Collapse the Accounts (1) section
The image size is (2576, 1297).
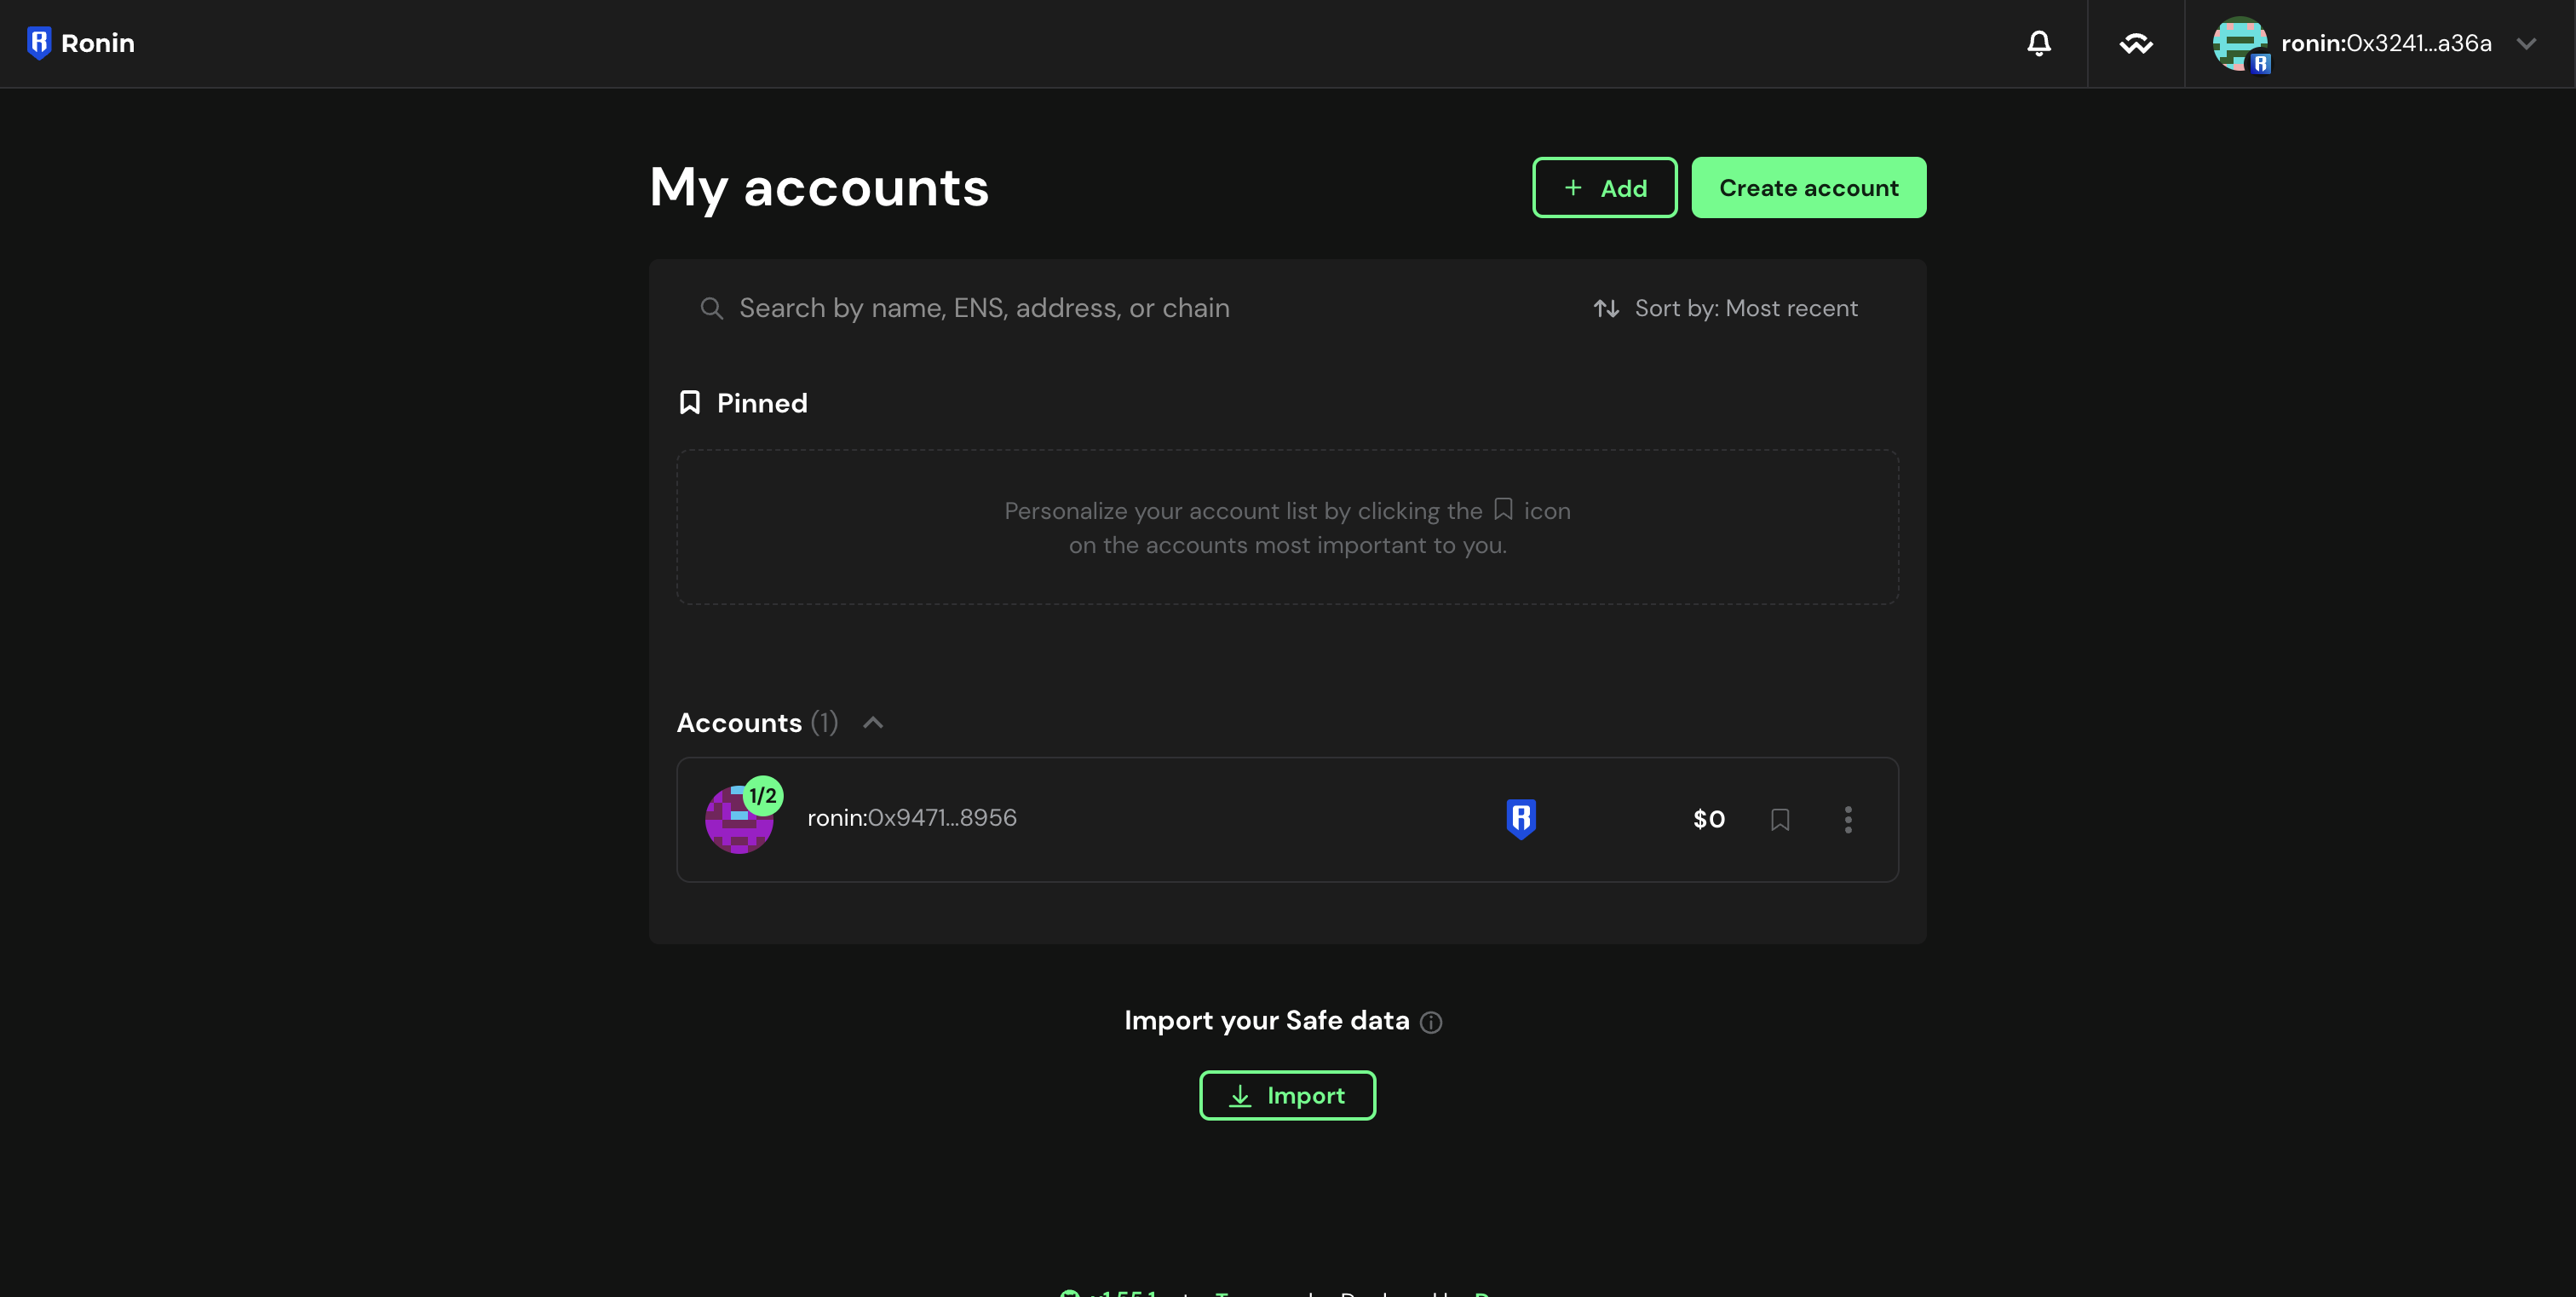(x=873, y=723)
